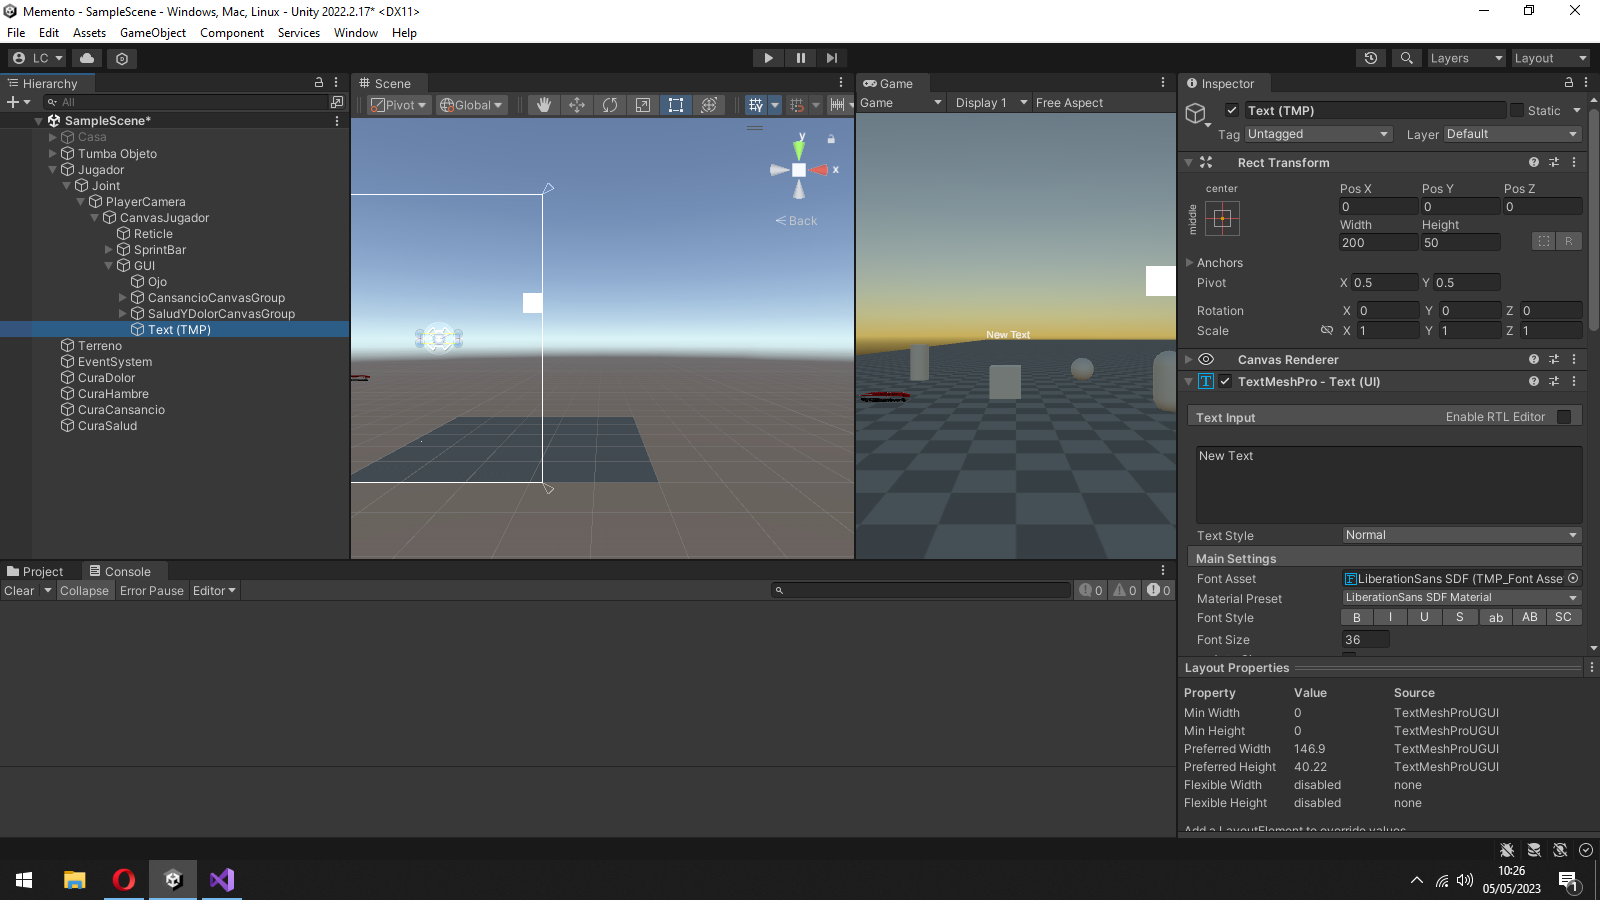Open the Component menu

click(x=231, y=33)
